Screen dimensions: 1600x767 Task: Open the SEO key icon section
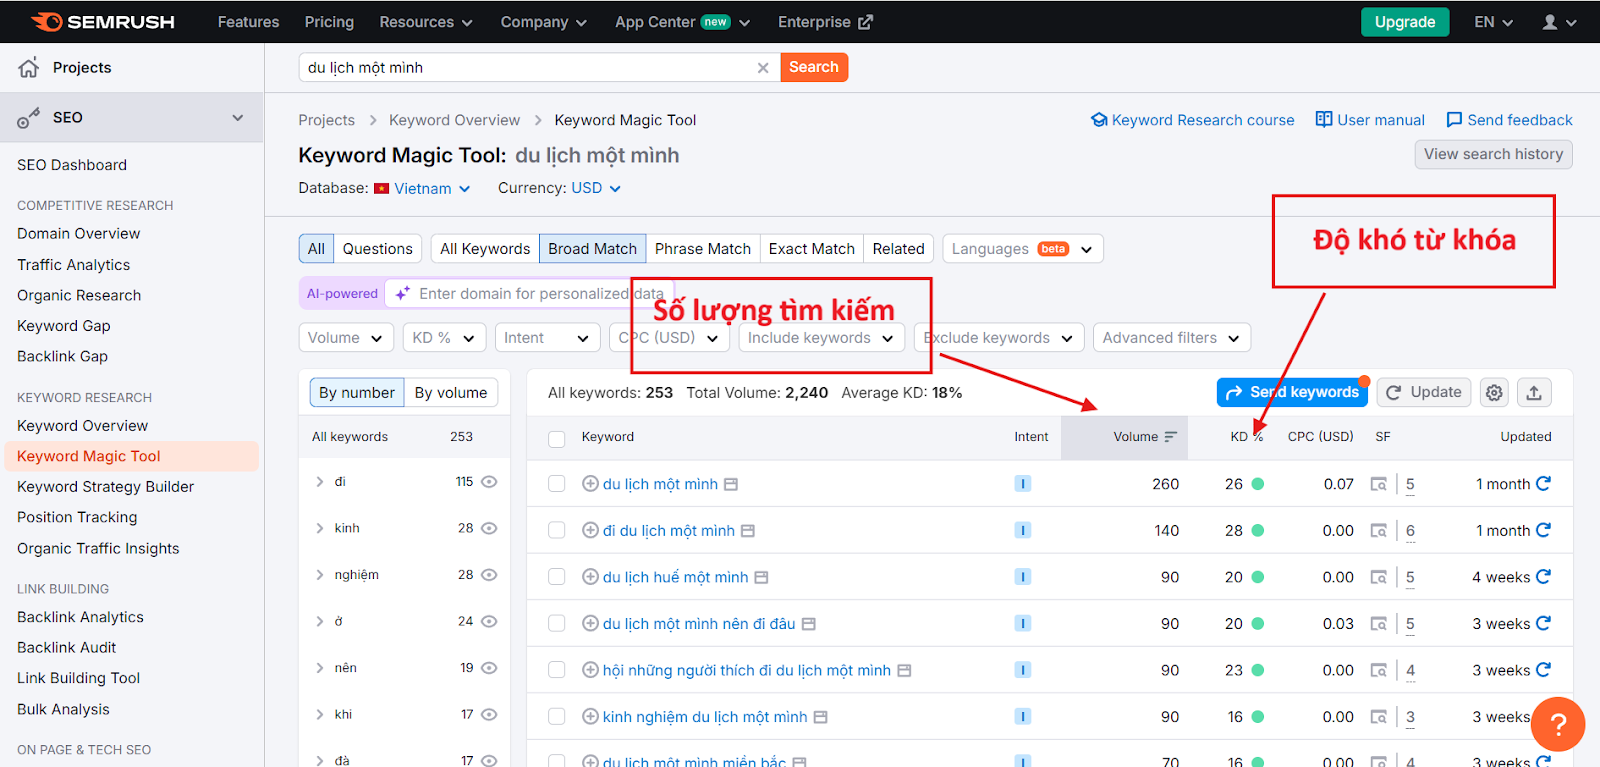coord(28,118)
